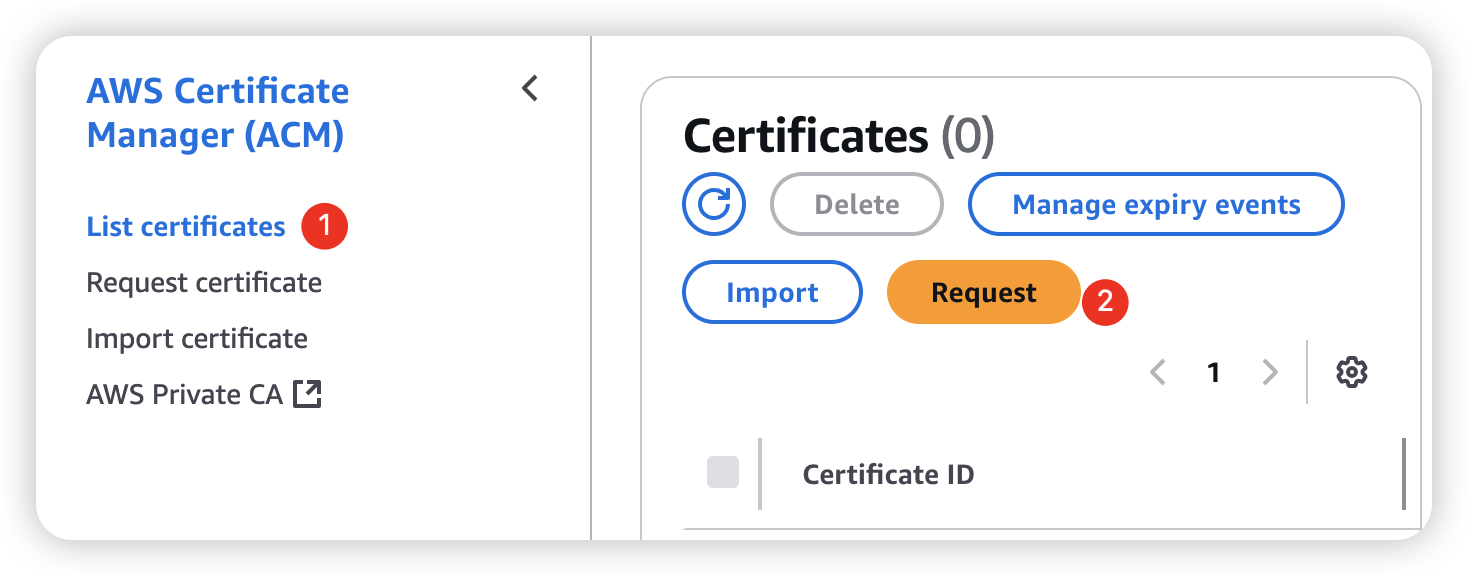Click AWS Certificate Manager (ACM) title

(x=218, y=112)
